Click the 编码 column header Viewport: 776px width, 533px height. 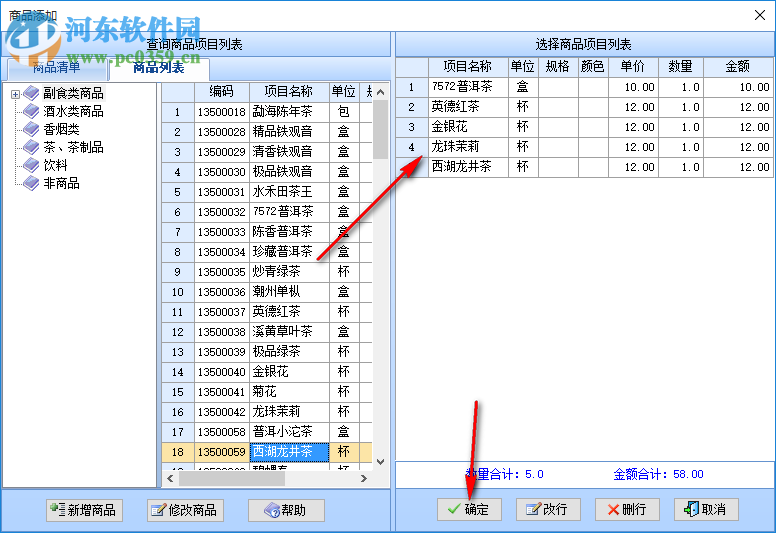221,92
